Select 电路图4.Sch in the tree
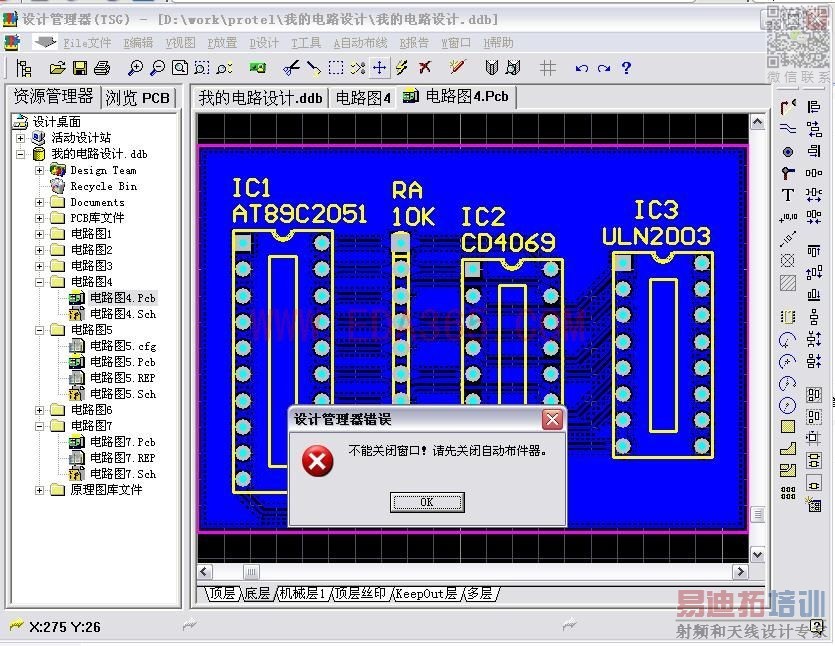Image resolution: width=835 pixels, height=646 pixels. pyautogui.click(x=123, y=314)
